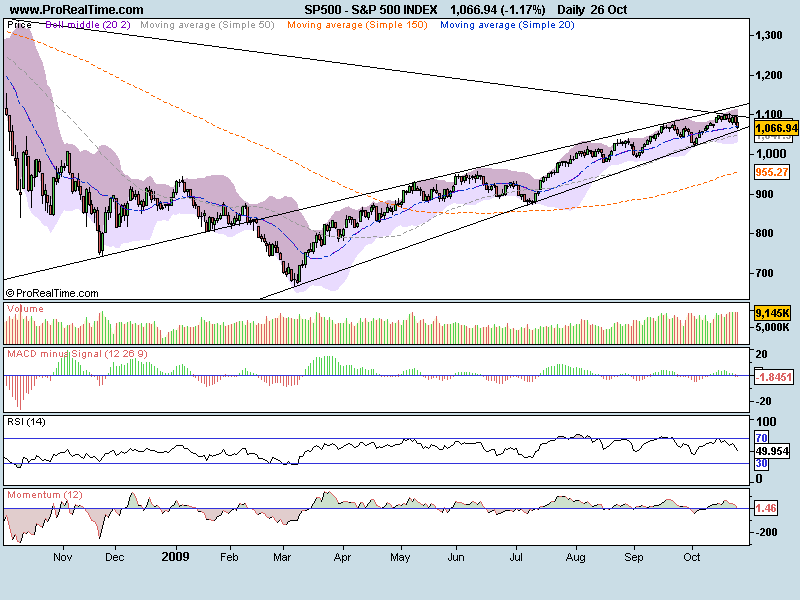Image resolution: width=800 pixels, height=600 pixels.
Task: Select the Boll middle (20 2) legend
Action: tap(88, 24)
